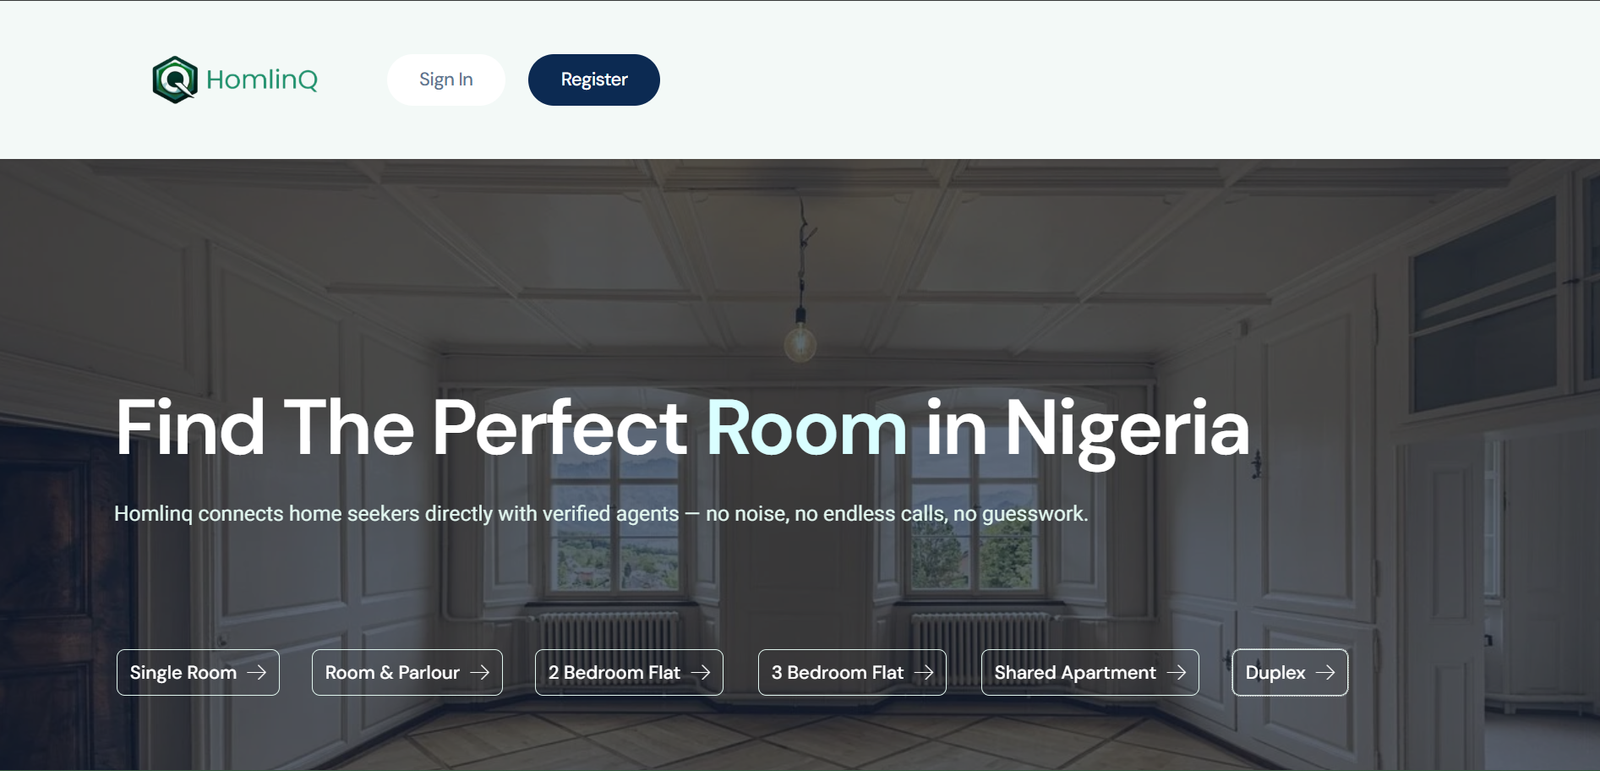Click the arrow icon beside 3 Bedroom Flat
Screen dimensions: 1600x771
(924, 673)
